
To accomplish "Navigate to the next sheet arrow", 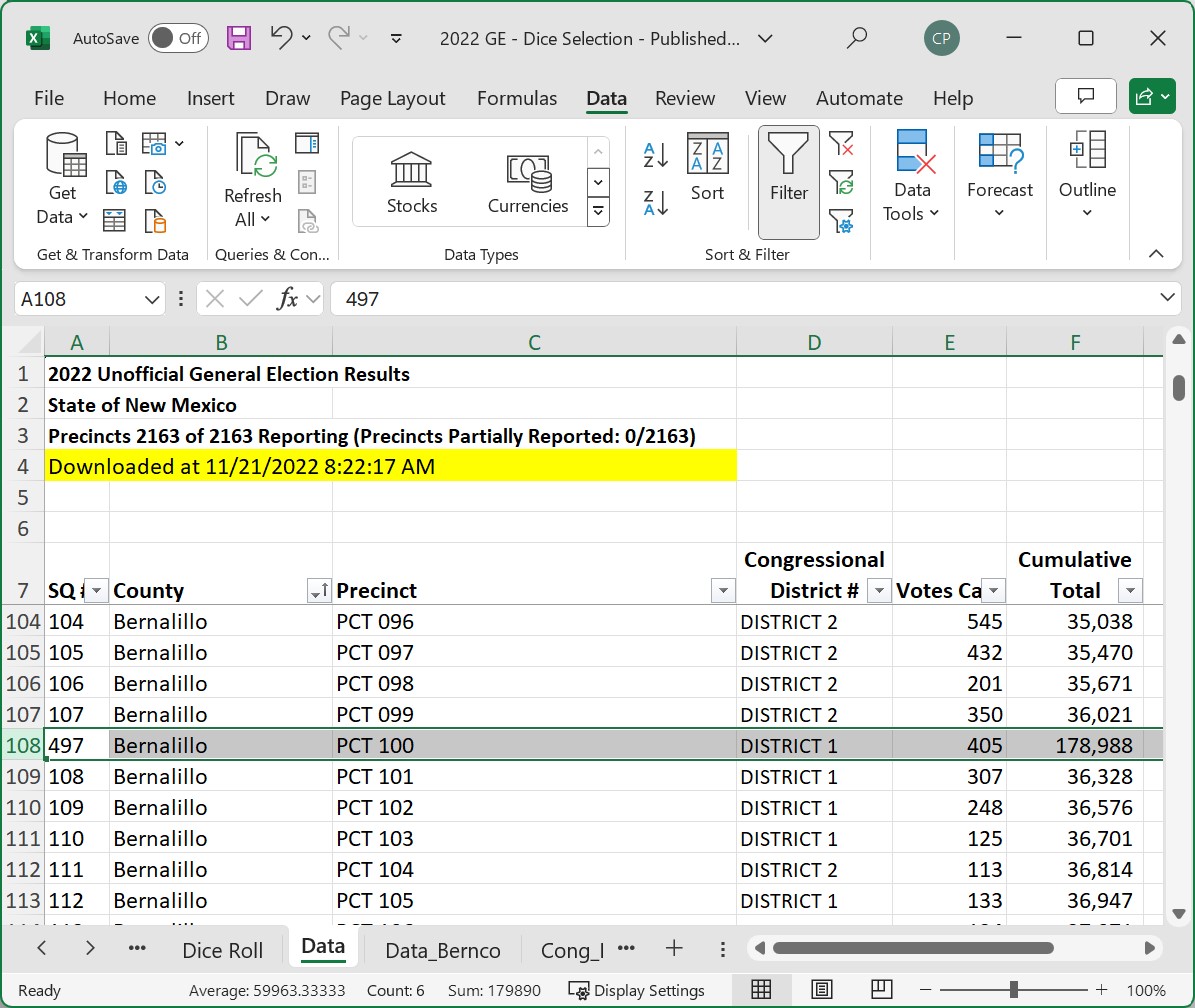I will coord(90,948).
